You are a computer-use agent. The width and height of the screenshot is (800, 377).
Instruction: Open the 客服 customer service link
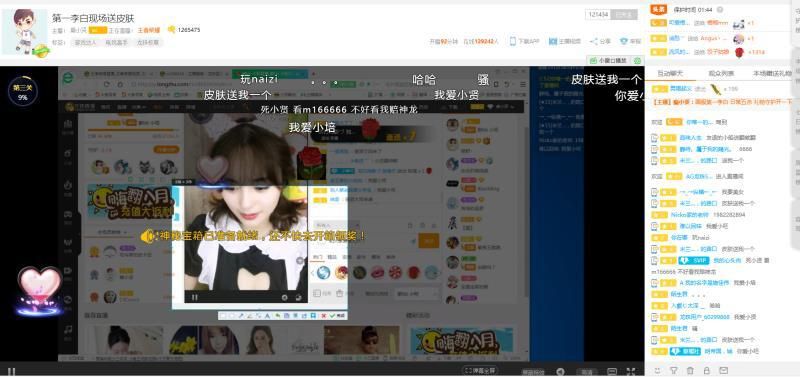click(x=631, y=41)
